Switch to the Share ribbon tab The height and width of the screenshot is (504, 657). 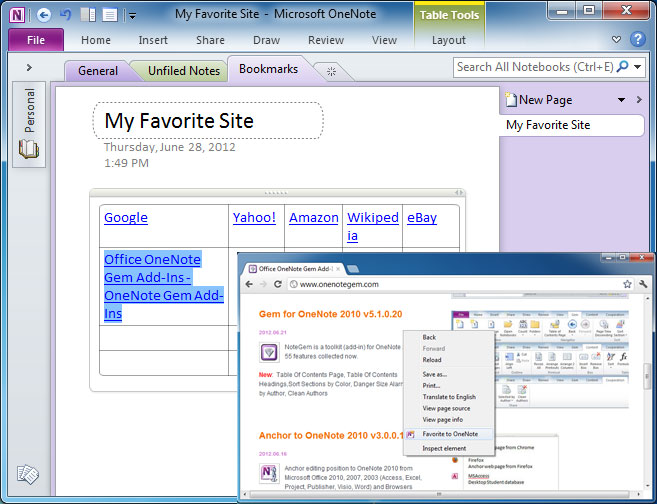(210, 40)
